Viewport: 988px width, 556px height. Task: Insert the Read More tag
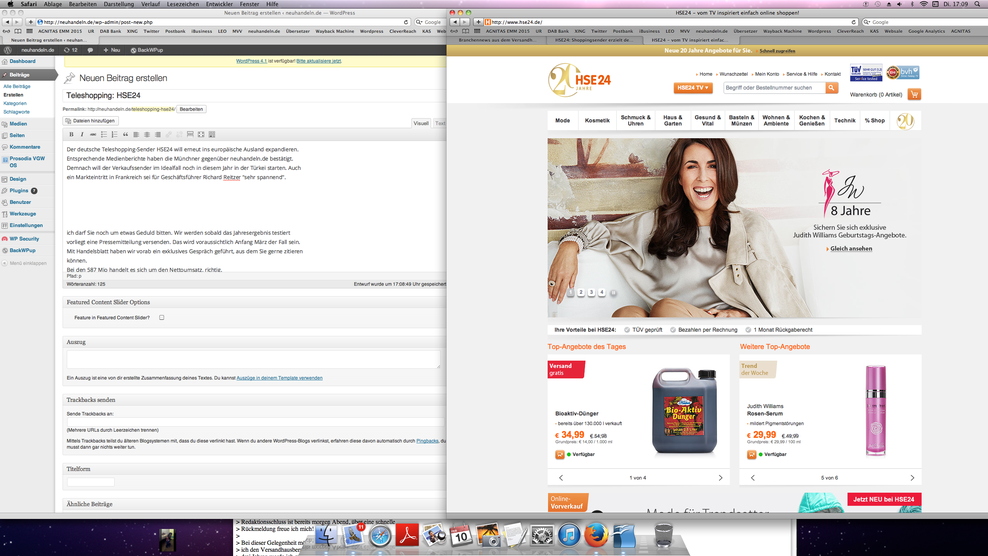tap(190, 134)
